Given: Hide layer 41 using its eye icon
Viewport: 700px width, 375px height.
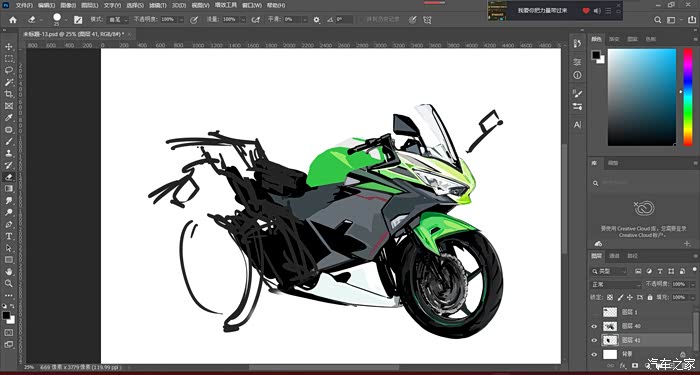Looking at the screenshot, I should [x=594, y=340].
